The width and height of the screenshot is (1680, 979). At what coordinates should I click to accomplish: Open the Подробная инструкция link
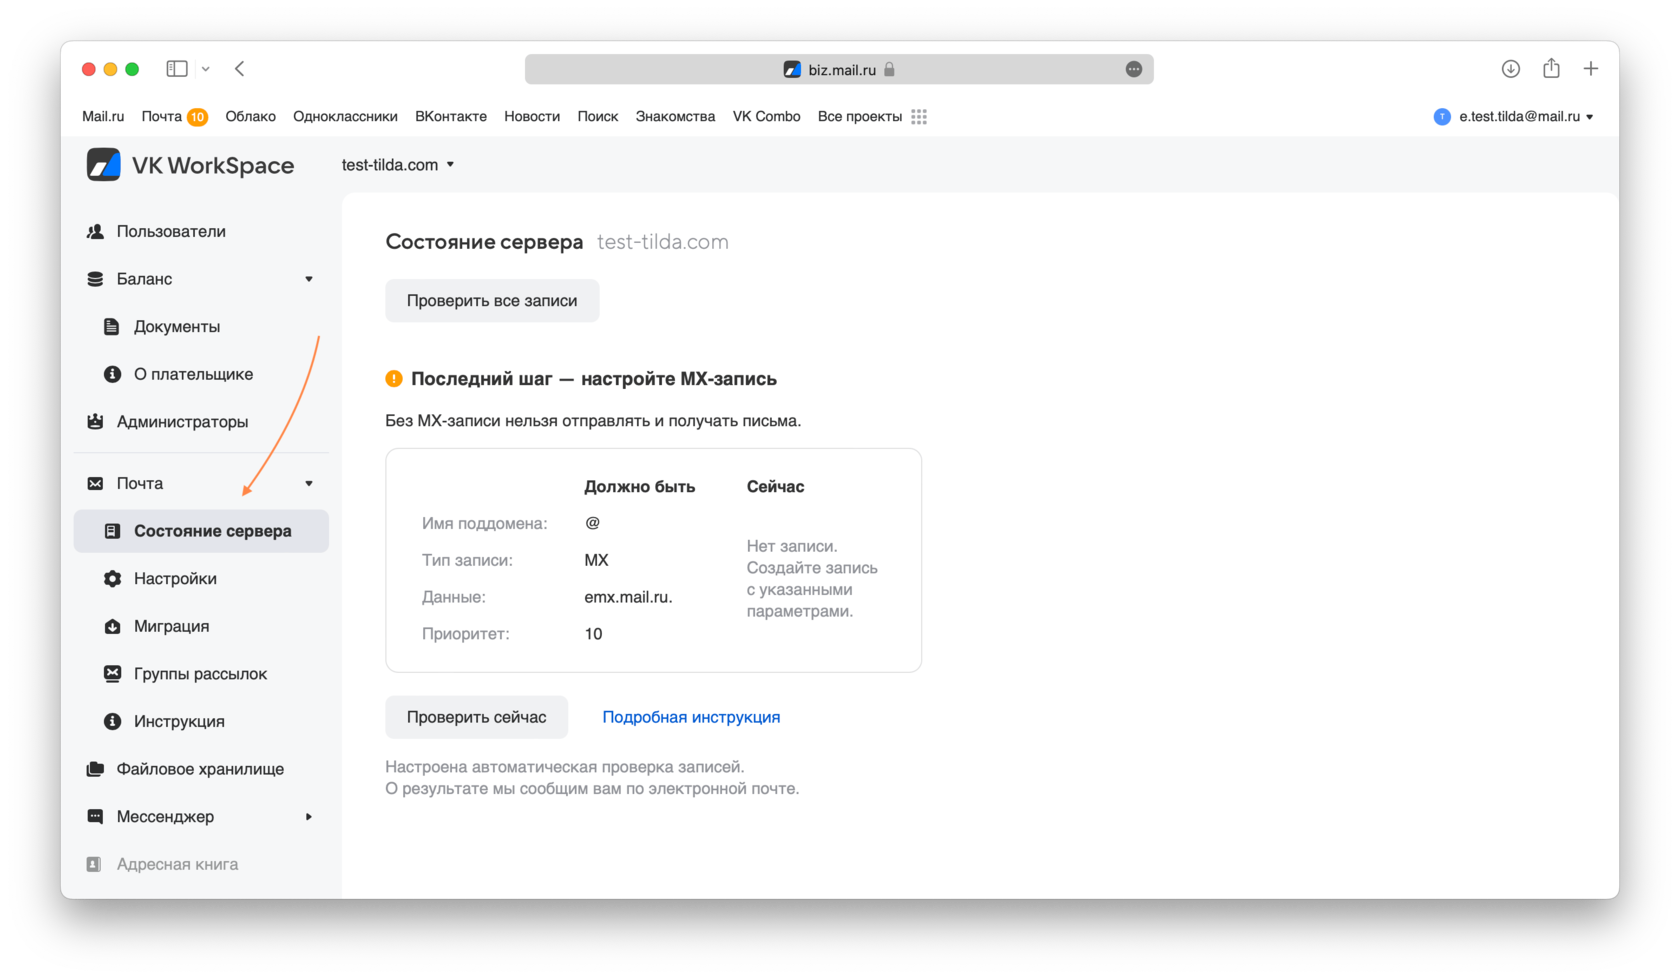pos(691,717)
